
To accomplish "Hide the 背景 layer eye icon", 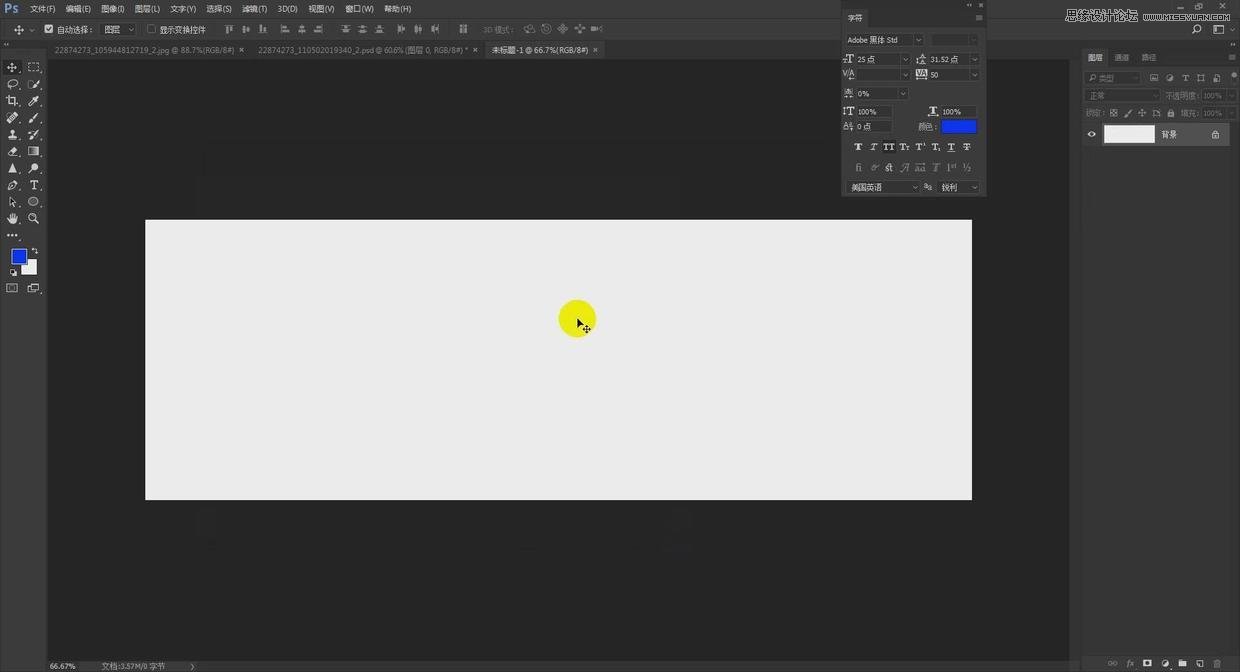I will [1092, 134].
